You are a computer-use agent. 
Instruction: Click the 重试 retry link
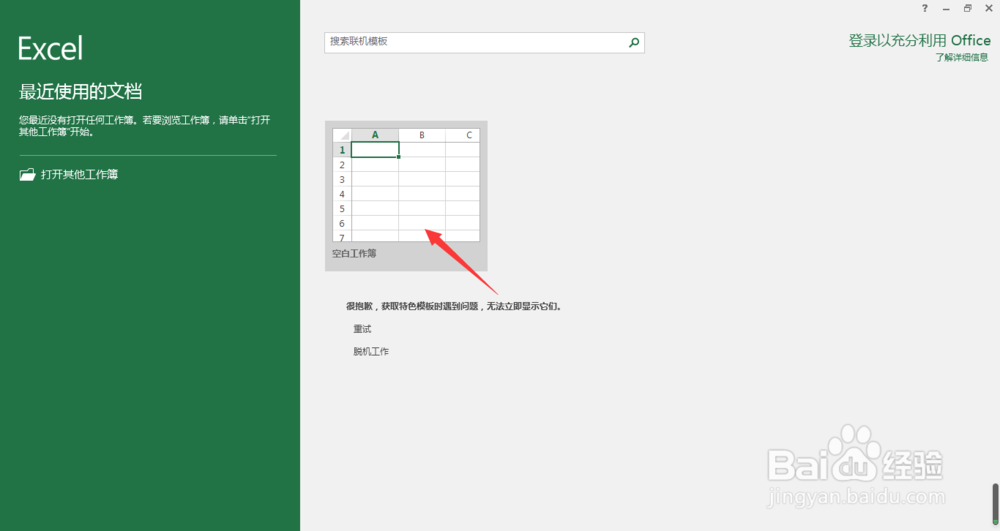click(x=362, y=329)
